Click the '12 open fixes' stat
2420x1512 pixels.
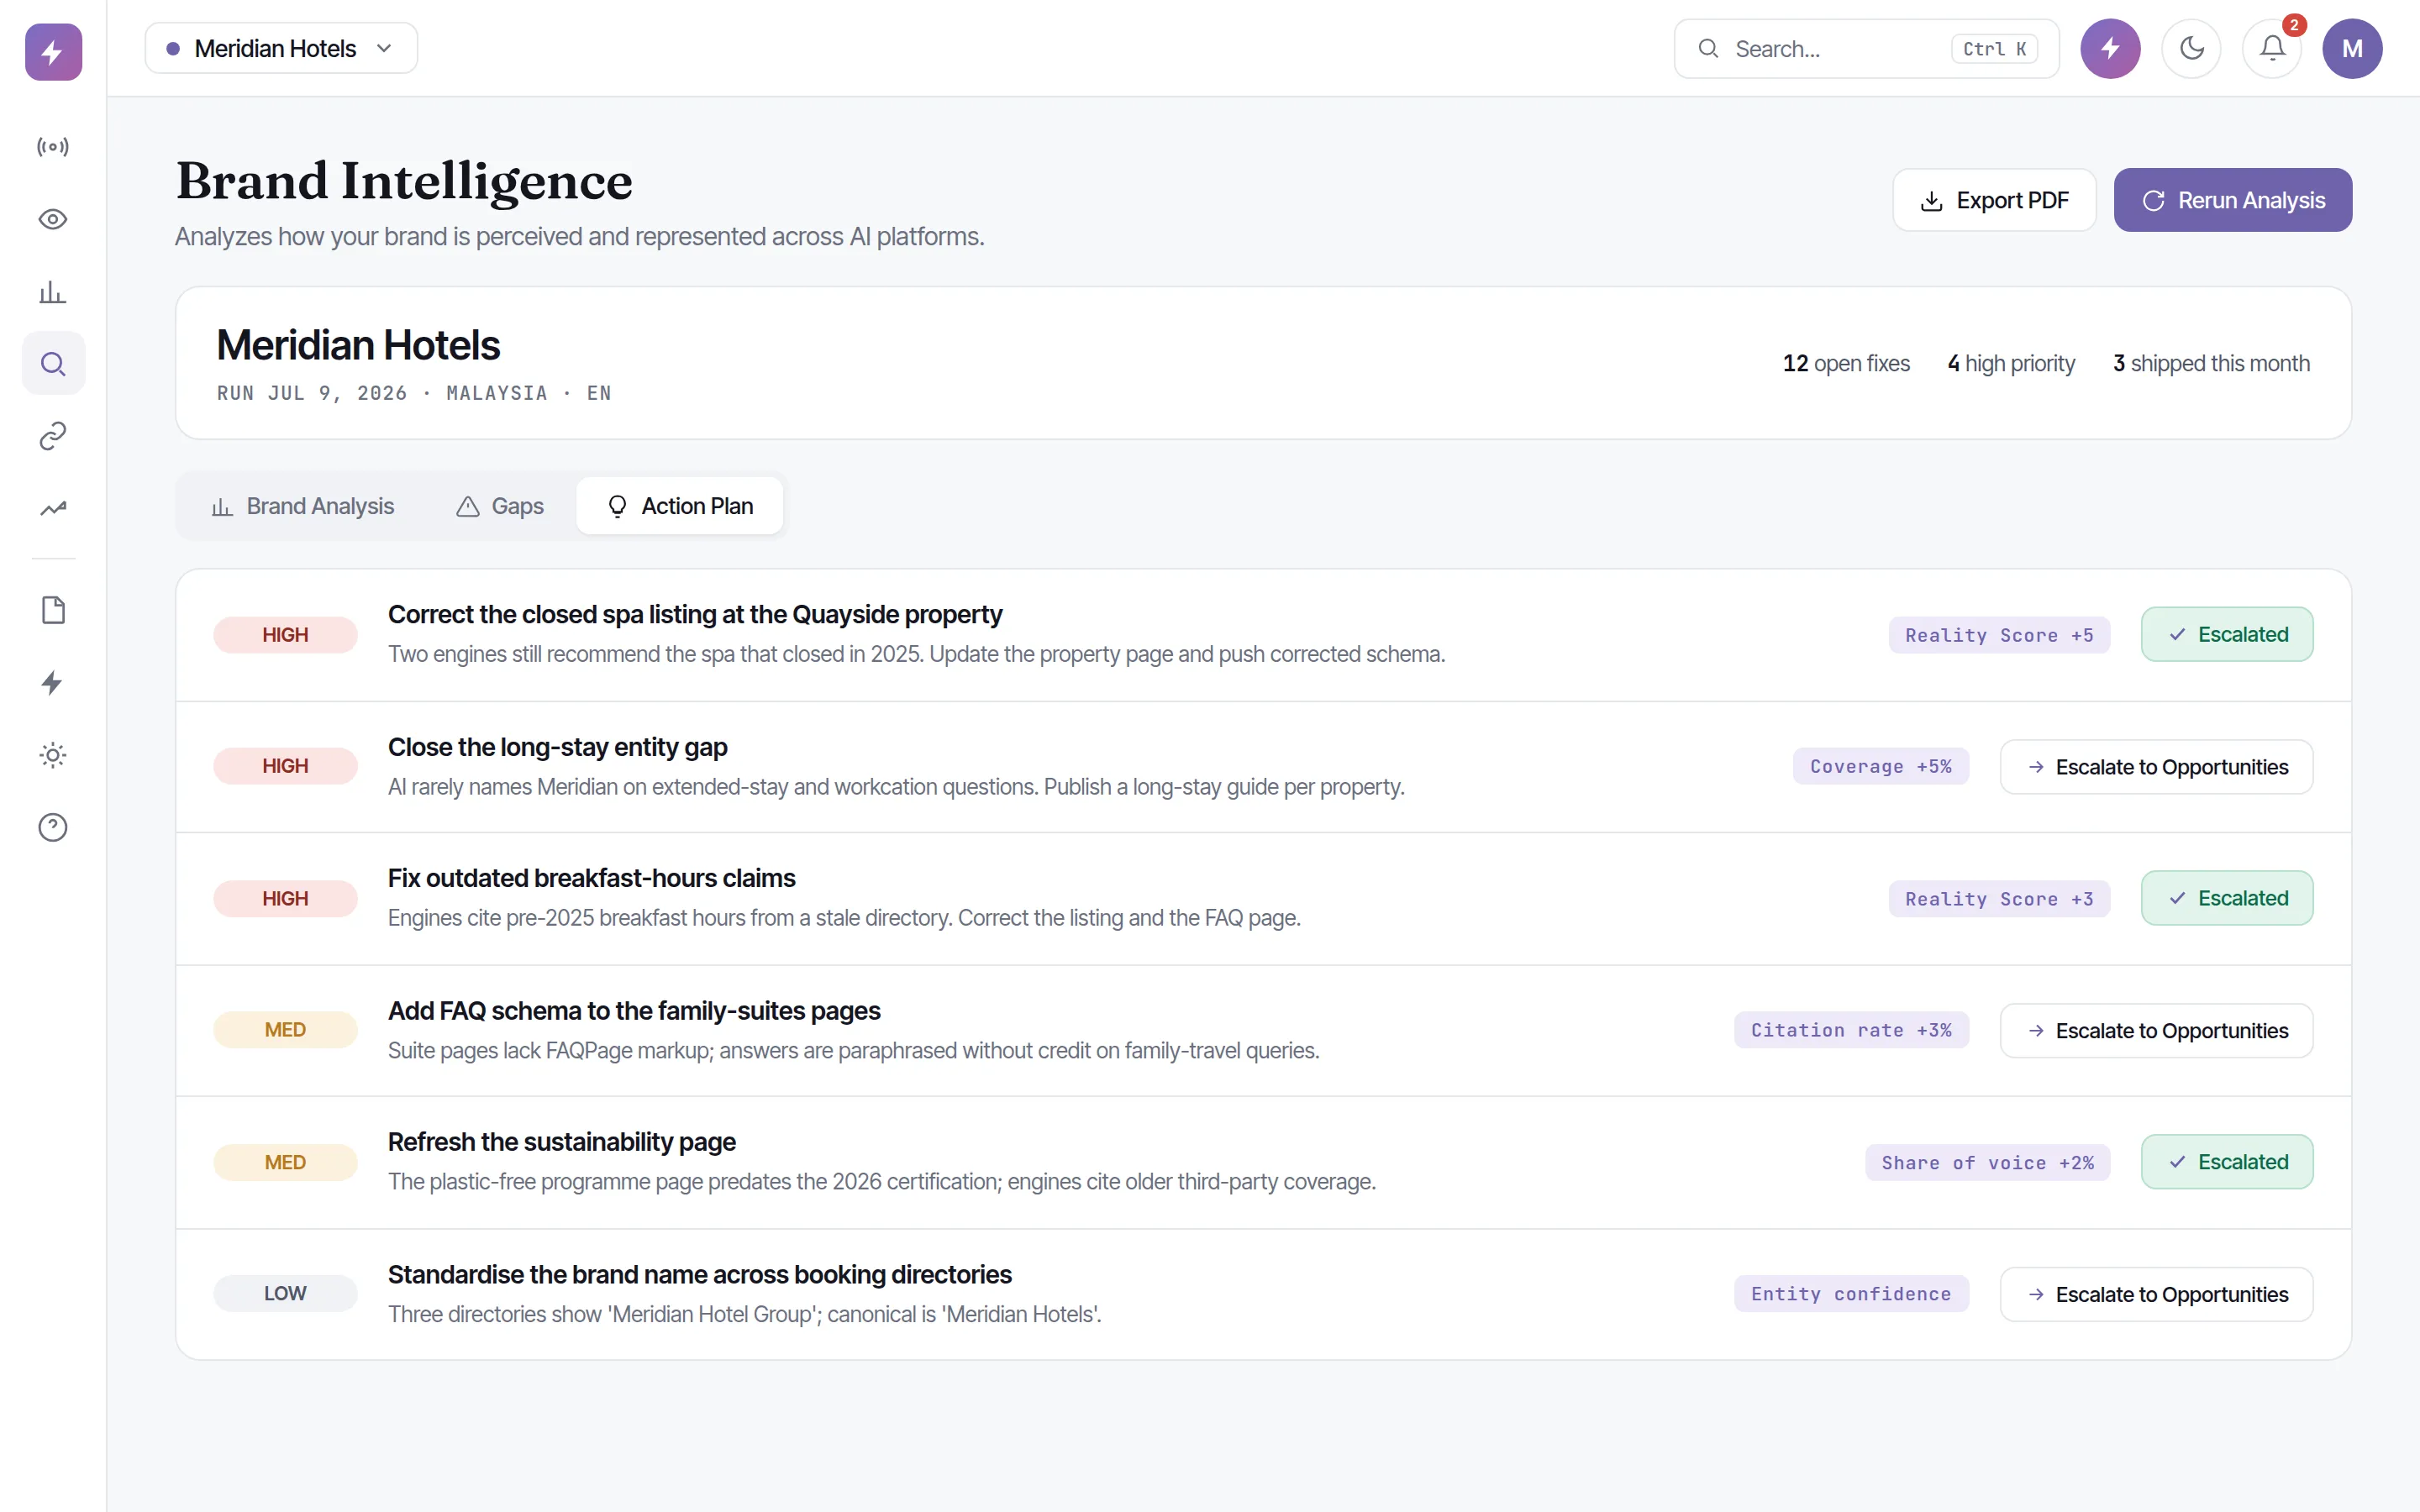tap(1846, 363)
